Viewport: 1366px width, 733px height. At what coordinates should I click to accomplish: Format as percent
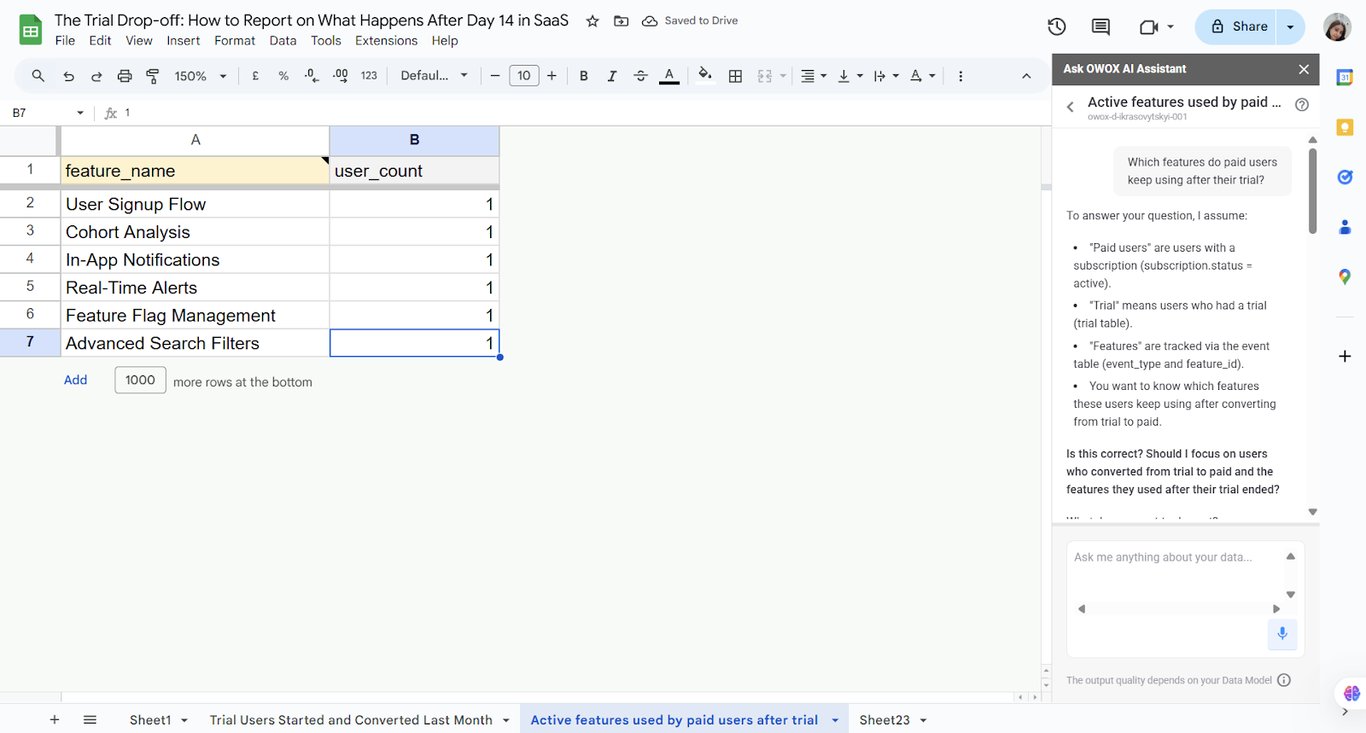283,76
